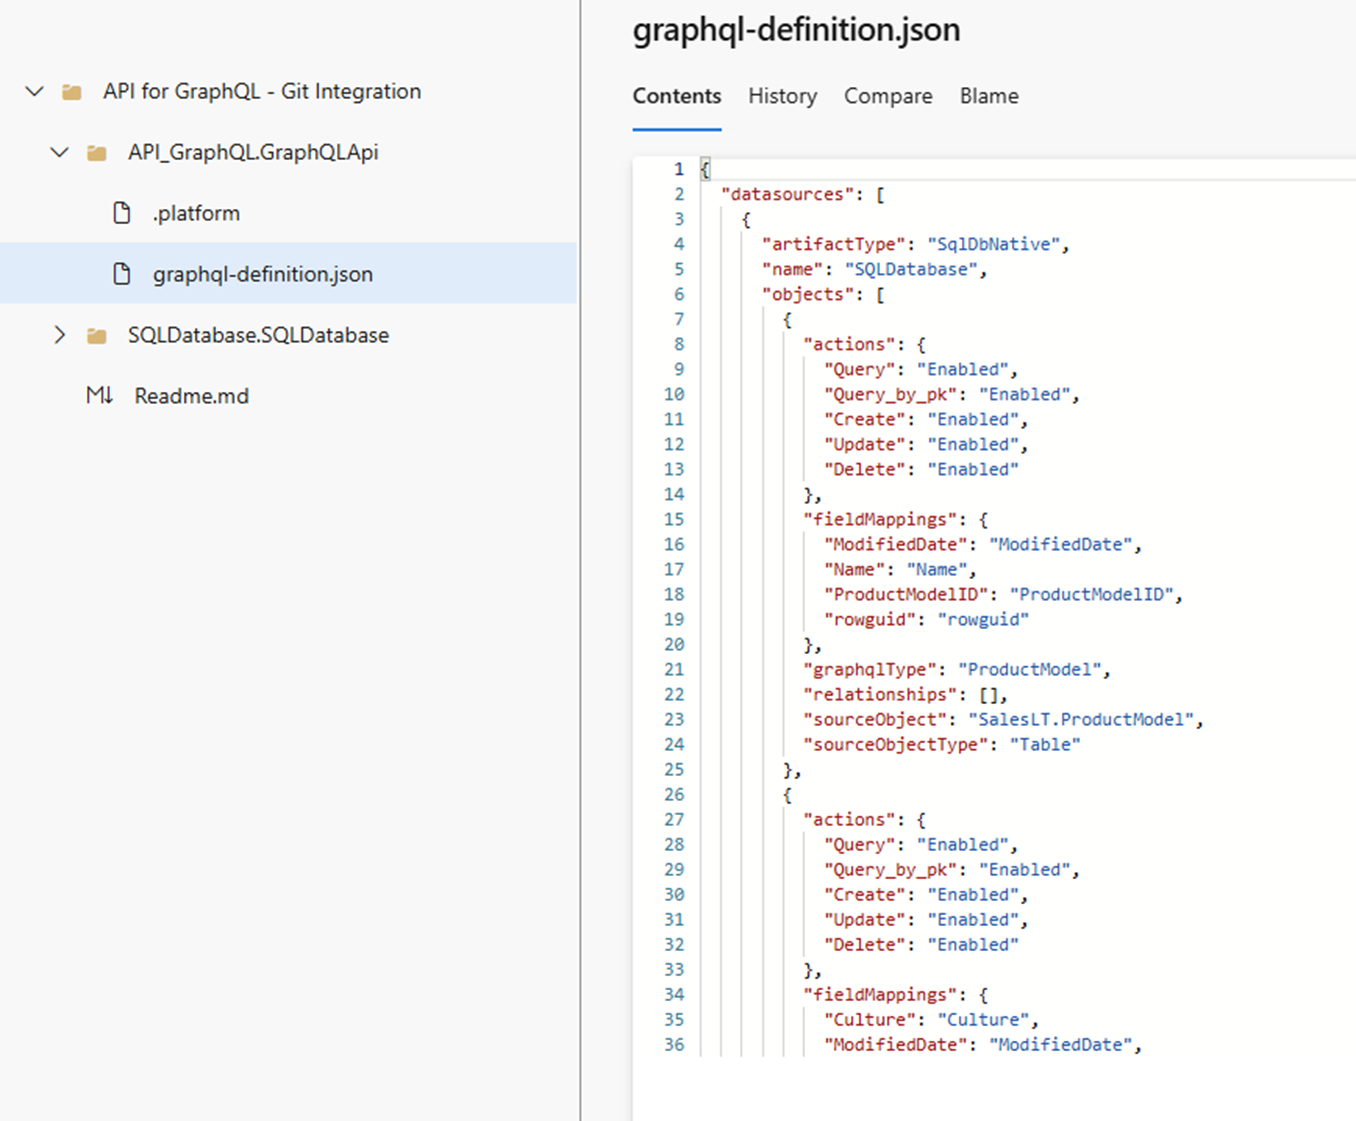Expand the SQLDatabase.SQLDatabase folder chevron

tap(60, 335)
